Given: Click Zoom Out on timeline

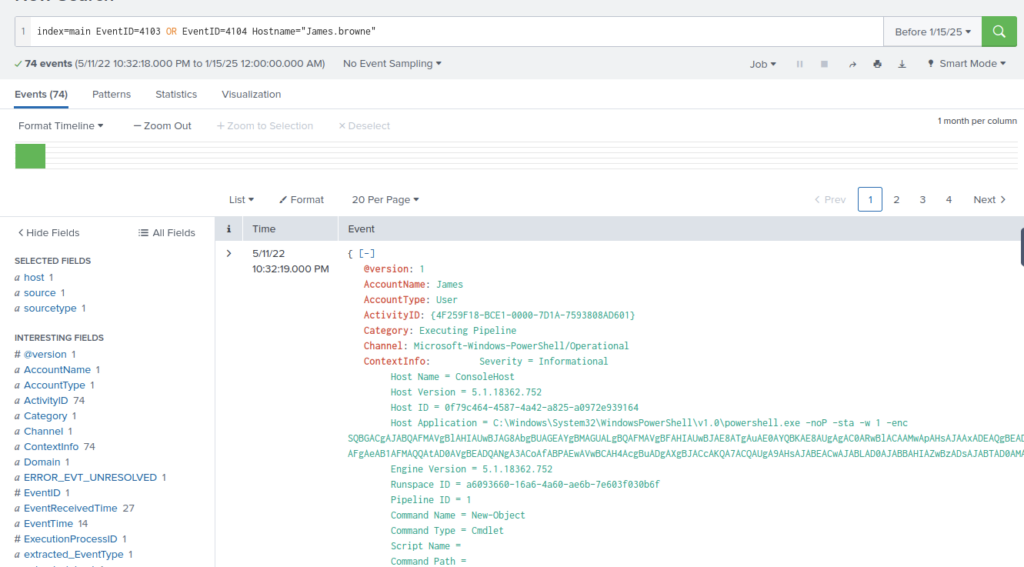Looking at the screenshot, I should [163, 125].
